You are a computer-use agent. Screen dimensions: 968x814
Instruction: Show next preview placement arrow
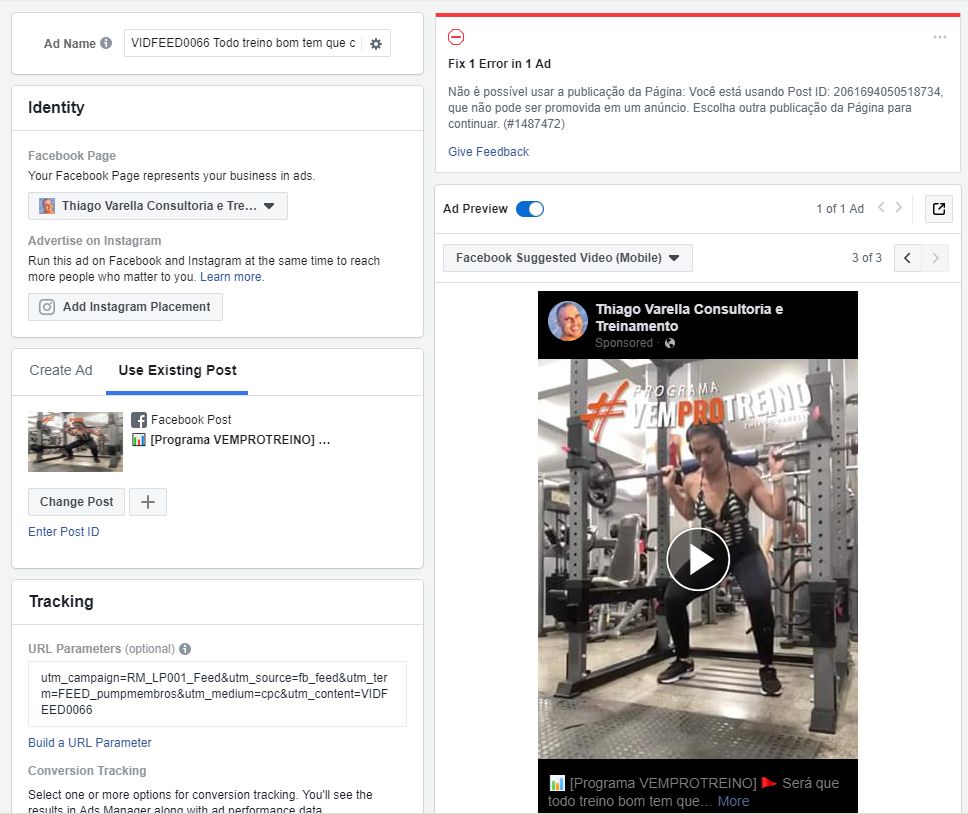coord(935,258)
